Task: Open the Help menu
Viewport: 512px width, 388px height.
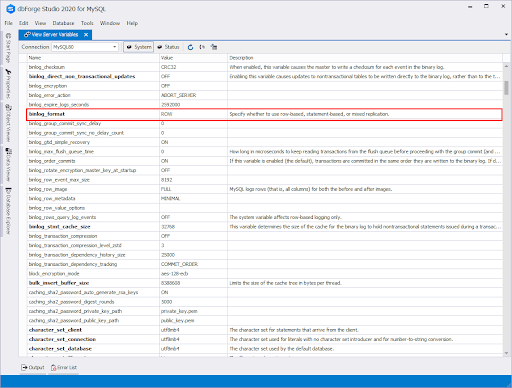Action: pyautogui.click(x=132, y=23)
